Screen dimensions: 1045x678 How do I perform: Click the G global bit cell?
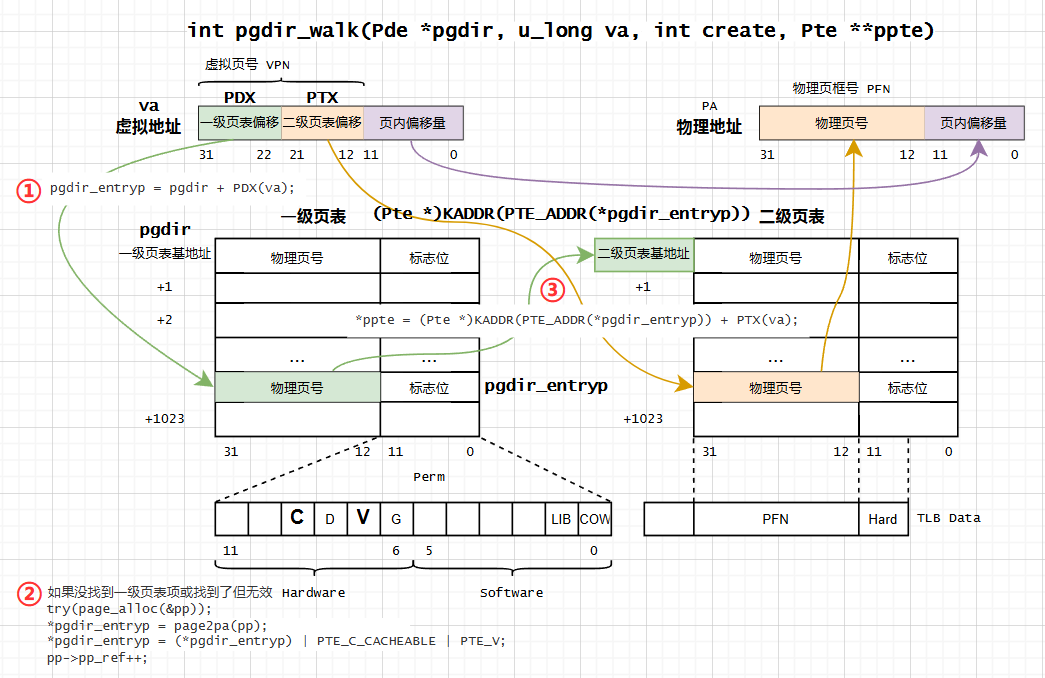(x=396, y=518)
